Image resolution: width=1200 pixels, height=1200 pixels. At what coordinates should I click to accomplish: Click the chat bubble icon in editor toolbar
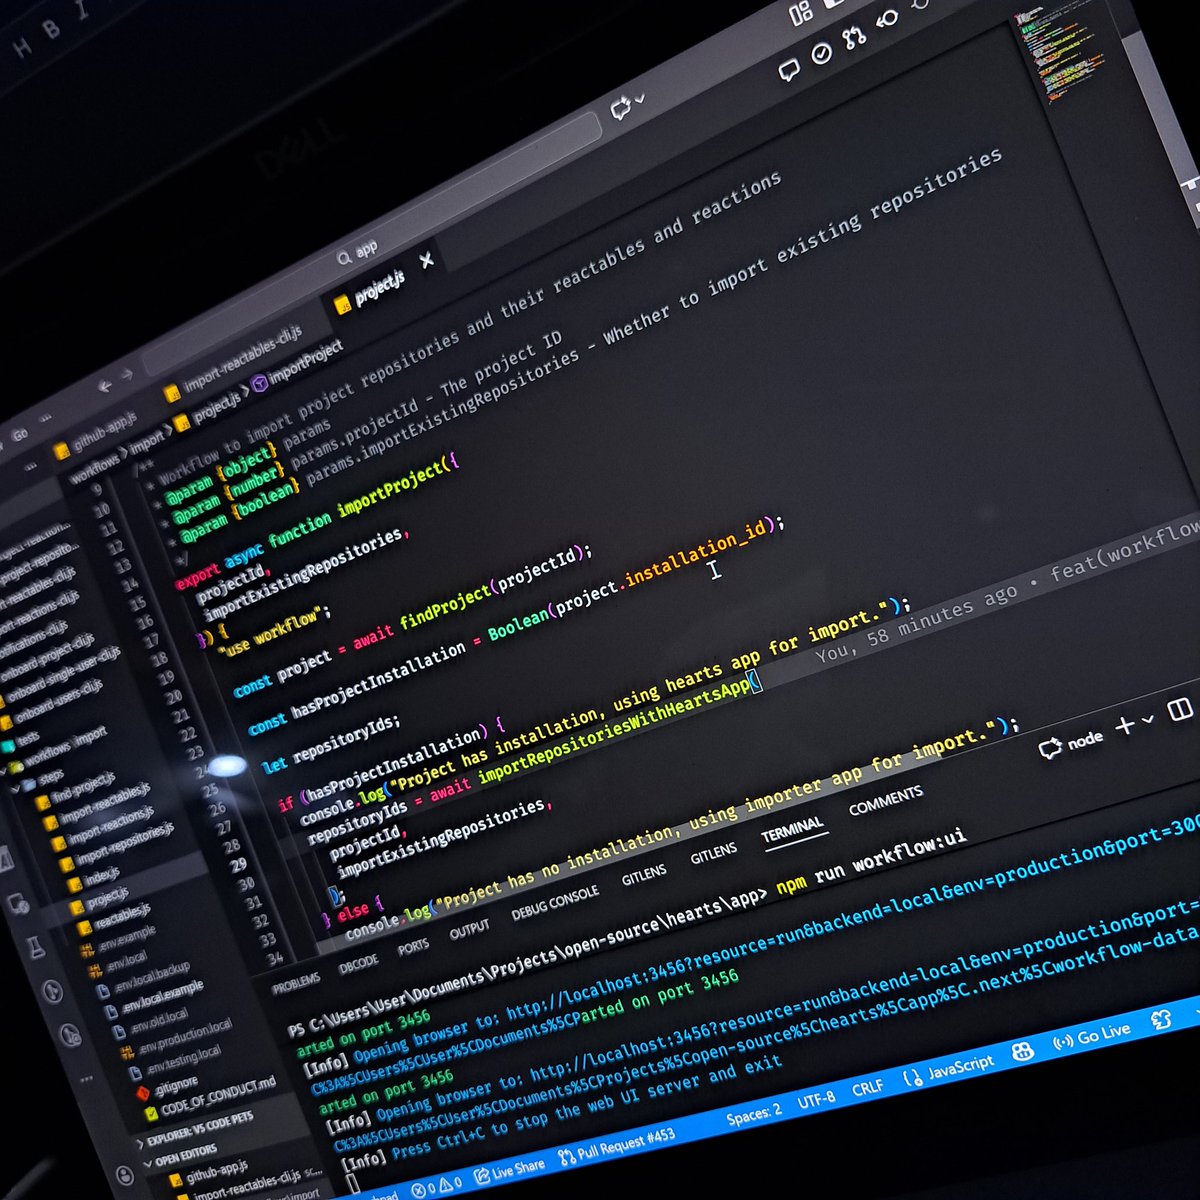click(x=789, y=70)
